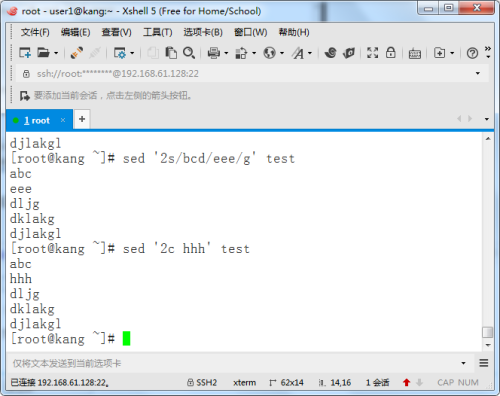Expand the globe encoding dropdown arrow
Image resolution: width=500 pixels, height=396 pixels.
click(282, 53)
